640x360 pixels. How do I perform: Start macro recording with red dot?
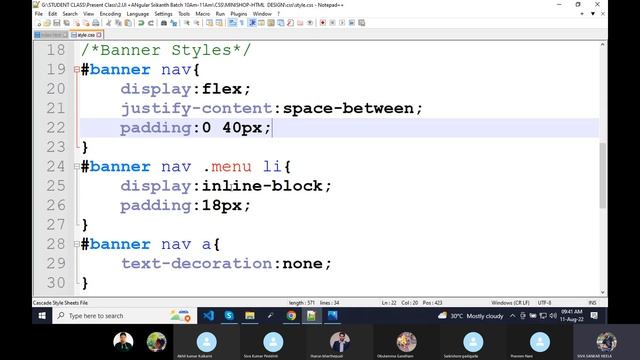point(322,23)
